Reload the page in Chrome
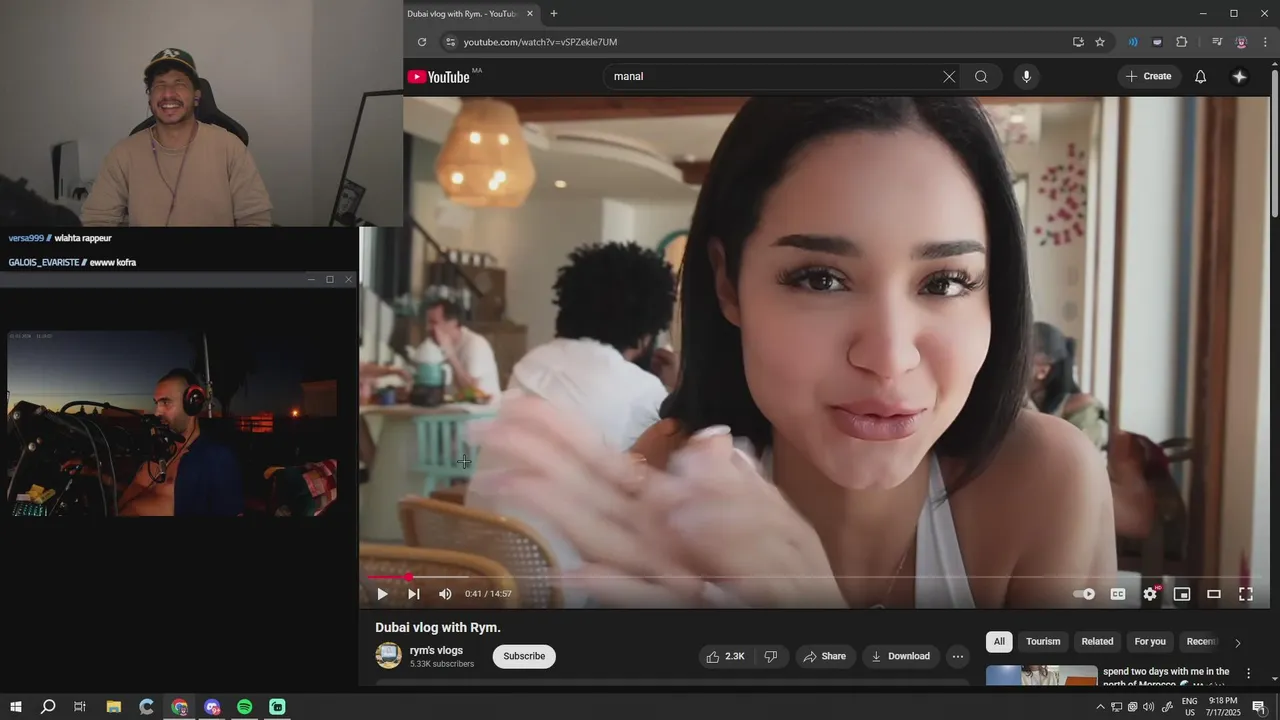This screenshot has width=1280, height=720. coord(422,42)
